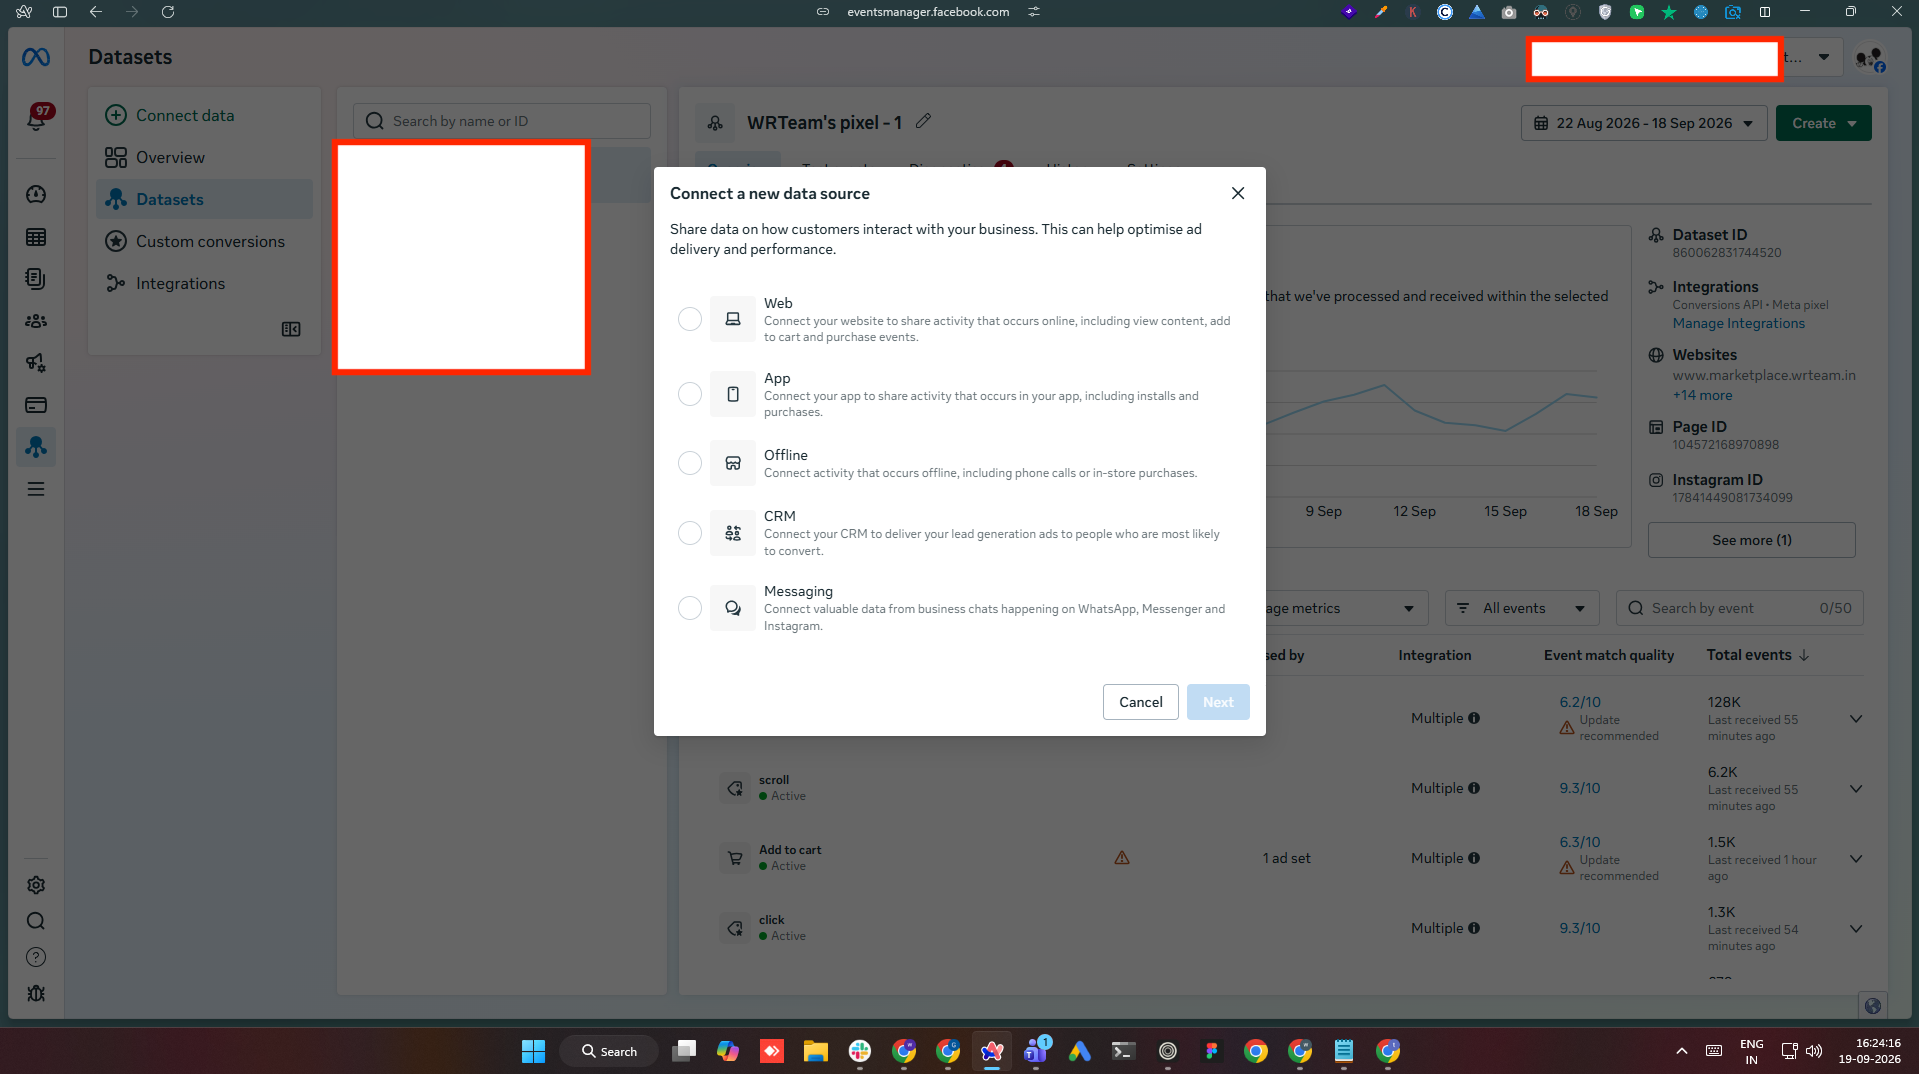Open the business account dropdown arrow

(x=1824, y=57)
